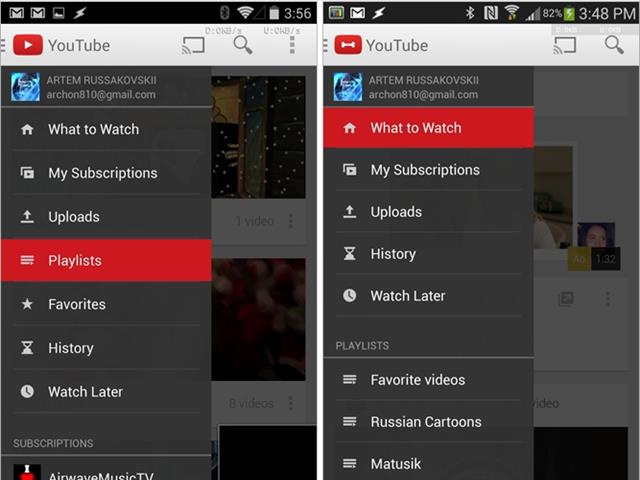Open options dots next to 1 video

[x=291, y=221]
